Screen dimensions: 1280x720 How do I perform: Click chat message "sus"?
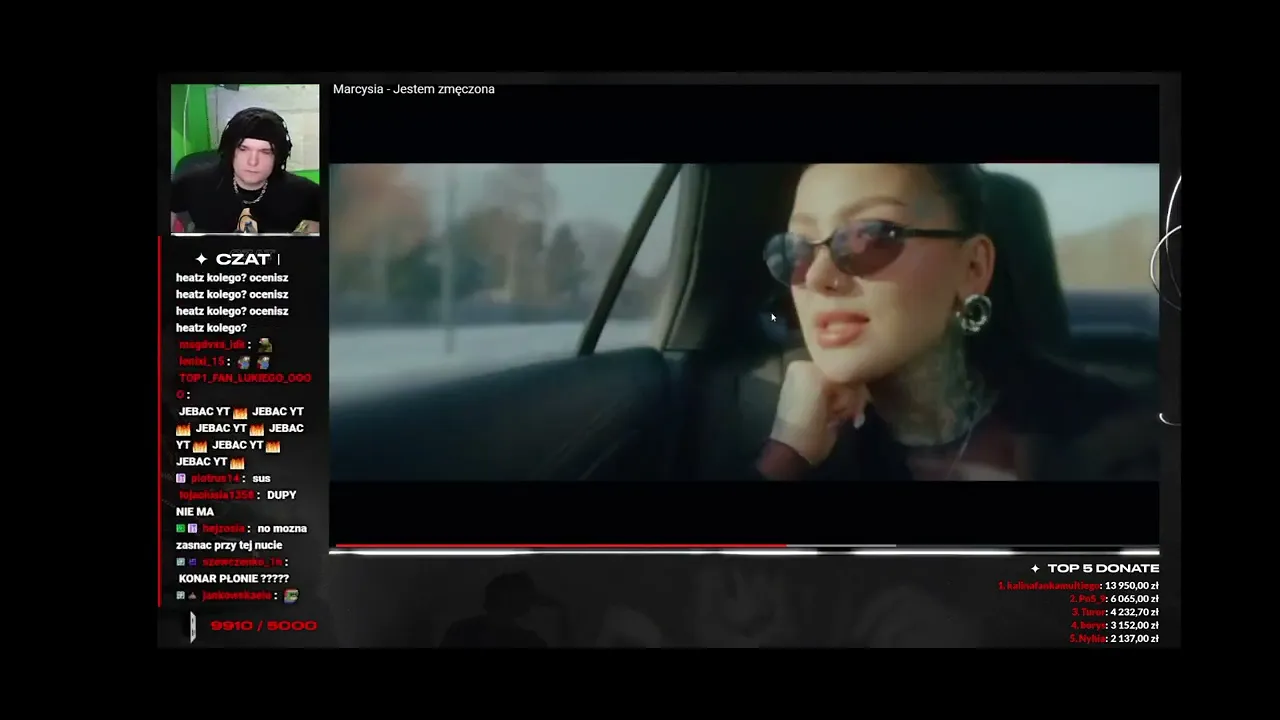click(261, 478)
